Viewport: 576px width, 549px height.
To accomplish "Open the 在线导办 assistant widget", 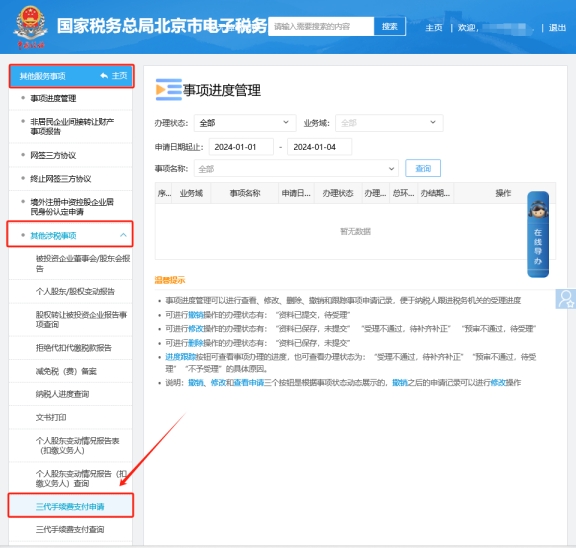I will [x=538, y=234].
